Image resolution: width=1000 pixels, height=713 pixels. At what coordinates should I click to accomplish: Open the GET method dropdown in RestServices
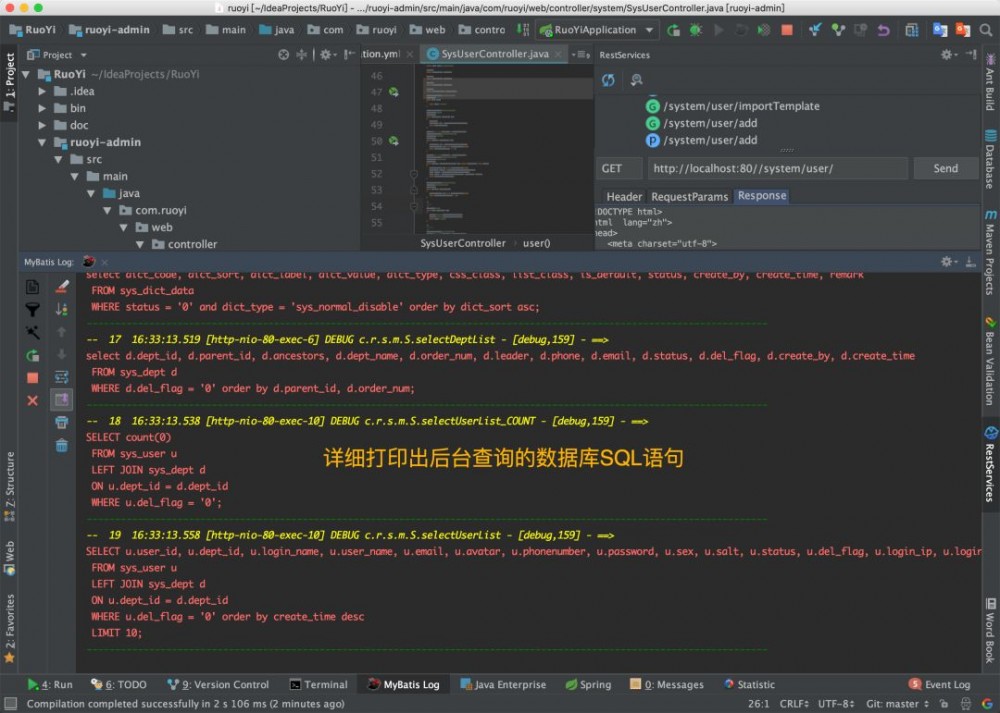pyautogui.click(x=618, y=168)
